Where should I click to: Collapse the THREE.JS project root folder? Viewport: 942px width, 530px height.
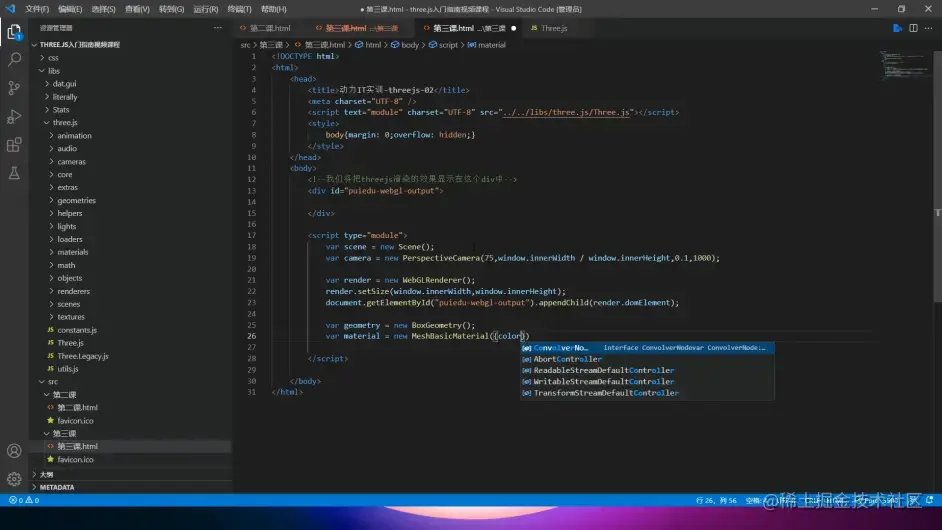click(x=80, y=44)
